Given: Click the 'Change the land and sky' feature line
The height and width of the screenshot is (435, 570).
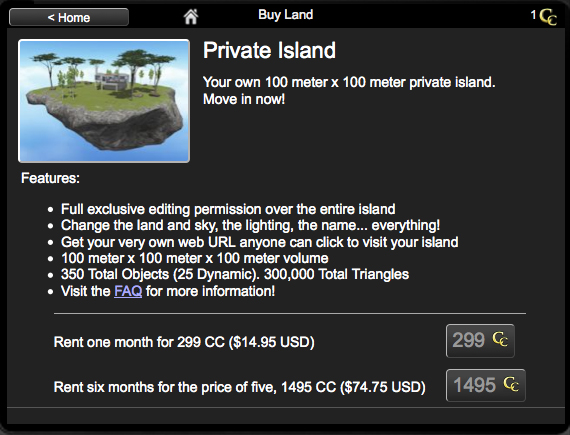Looking at the screenshot, I should (250, 225).
